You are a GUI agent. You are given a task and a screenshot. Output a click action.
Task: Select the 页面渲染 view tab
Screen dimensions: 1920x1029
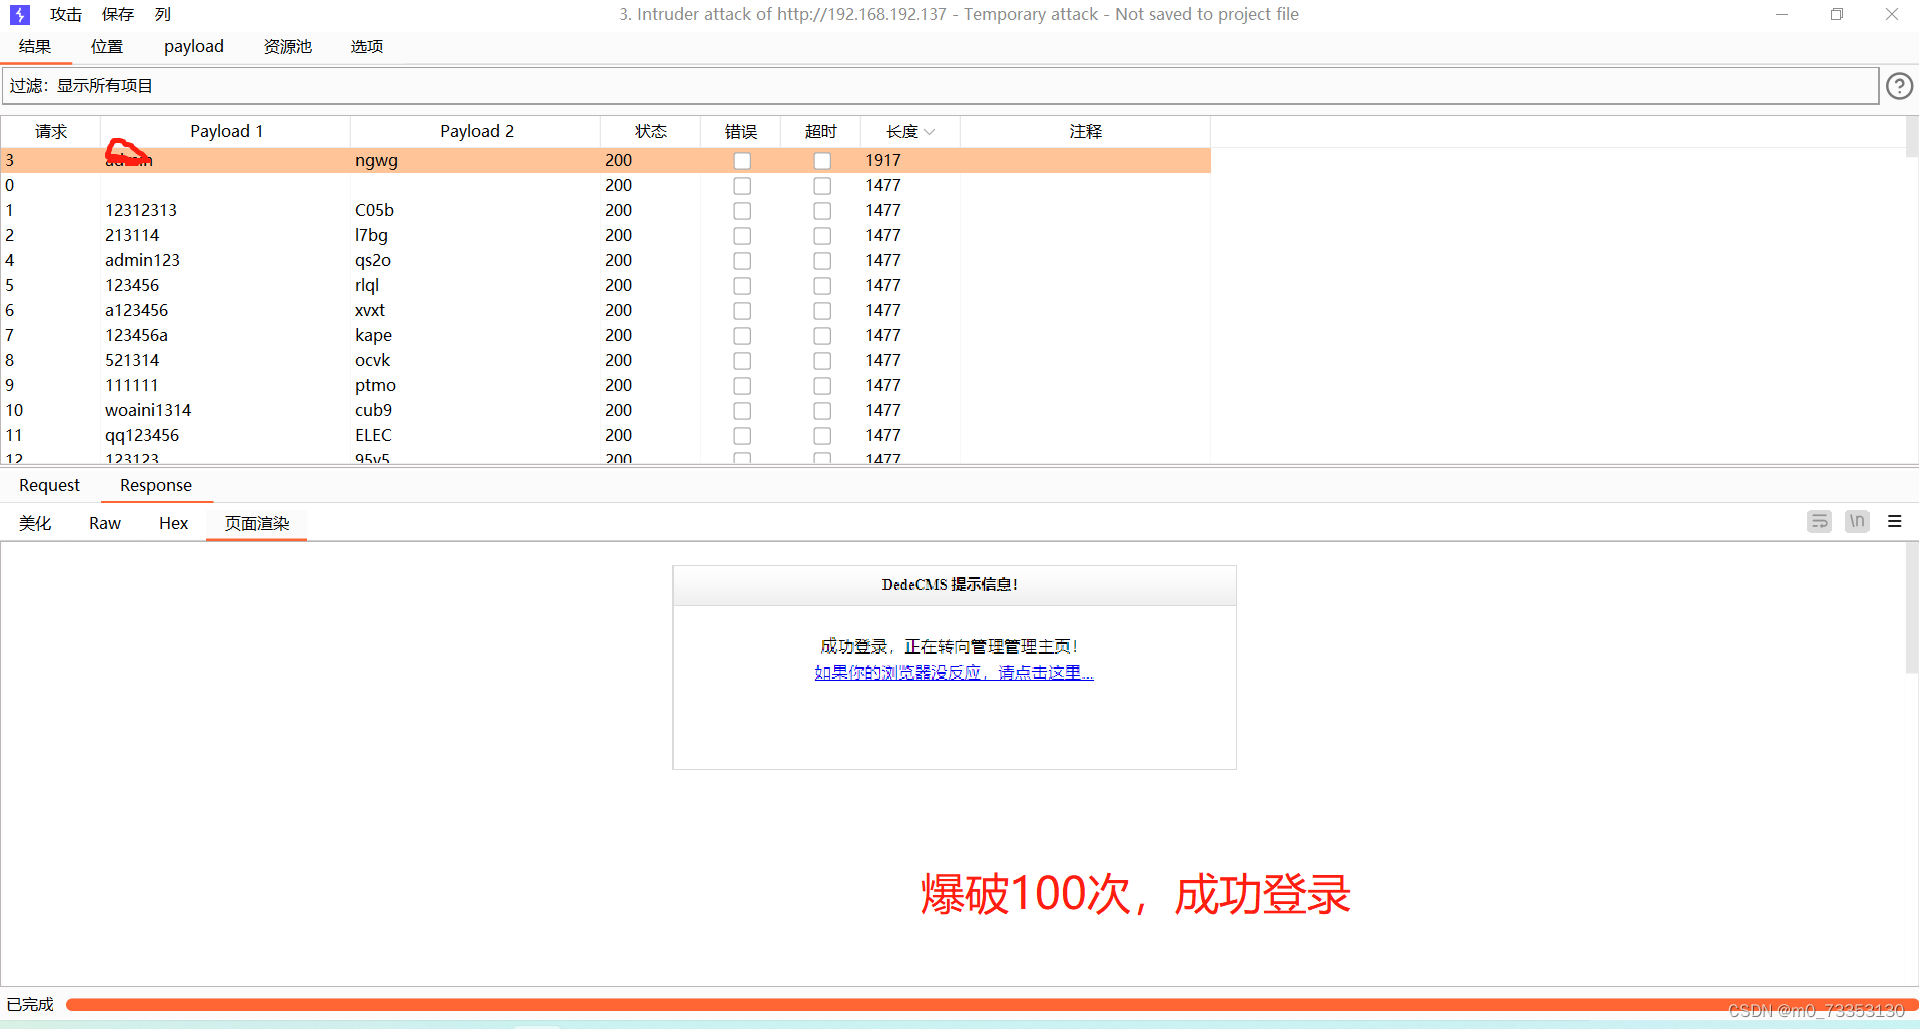[x=257, y=524]
